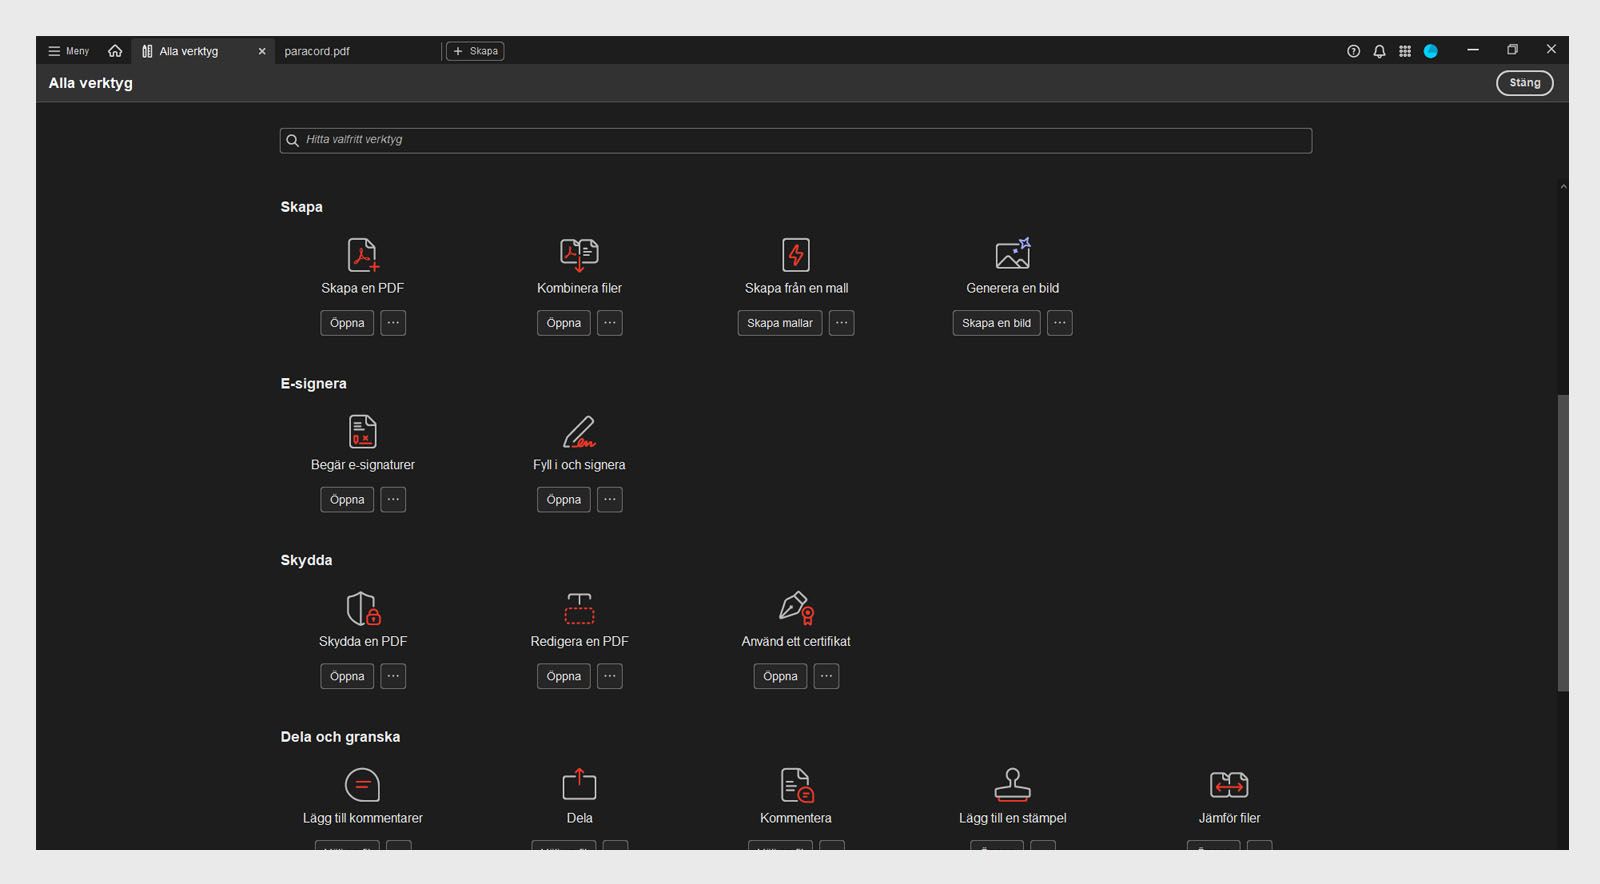This screenshot has height=884, width=1600.
Task: Click the Skapa en PDF tool icon
Action: [x=363, y=255]
